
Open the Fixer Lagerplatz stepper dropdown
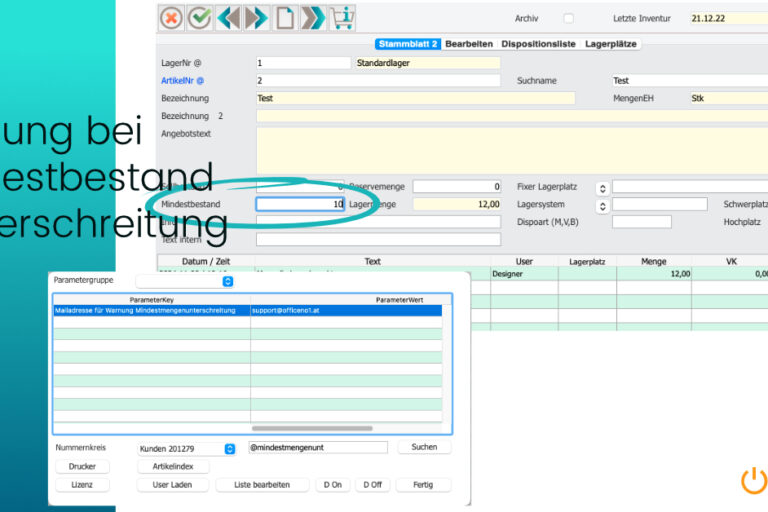pos(602,187)
